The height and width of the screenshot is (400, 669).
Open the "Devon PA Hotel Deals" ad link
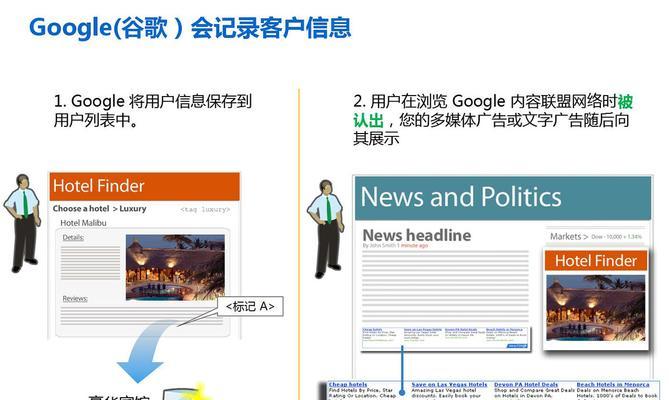pyautogui.click(x=526, y=384)
